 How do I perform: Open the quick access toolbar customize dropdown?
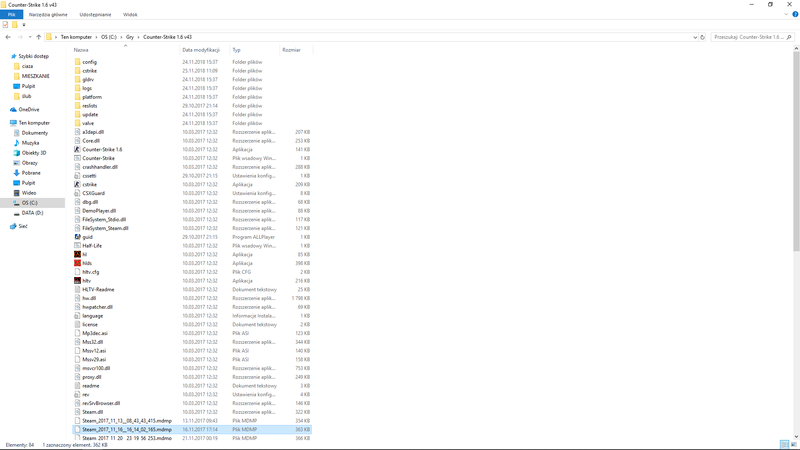pos(24,25)
